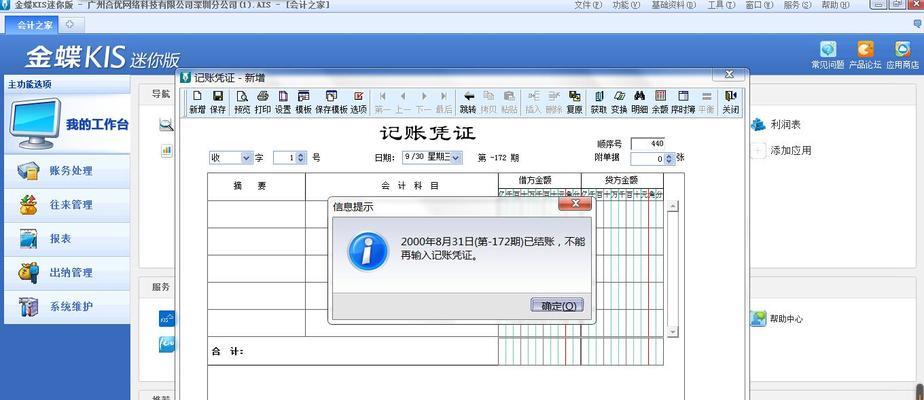
Task: Click the 模板 template icon
Action: point(303,102)
